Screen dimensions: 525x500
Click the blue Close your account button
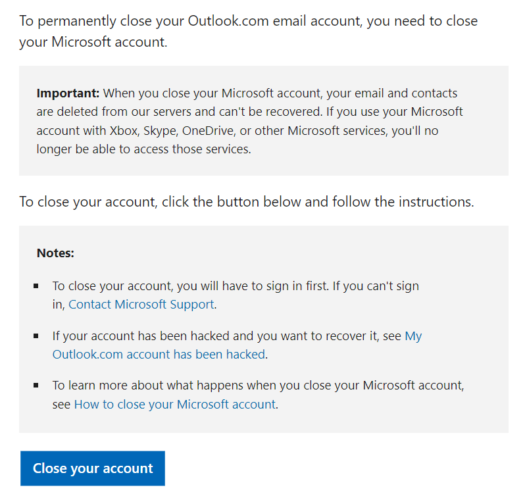[92, 468]
